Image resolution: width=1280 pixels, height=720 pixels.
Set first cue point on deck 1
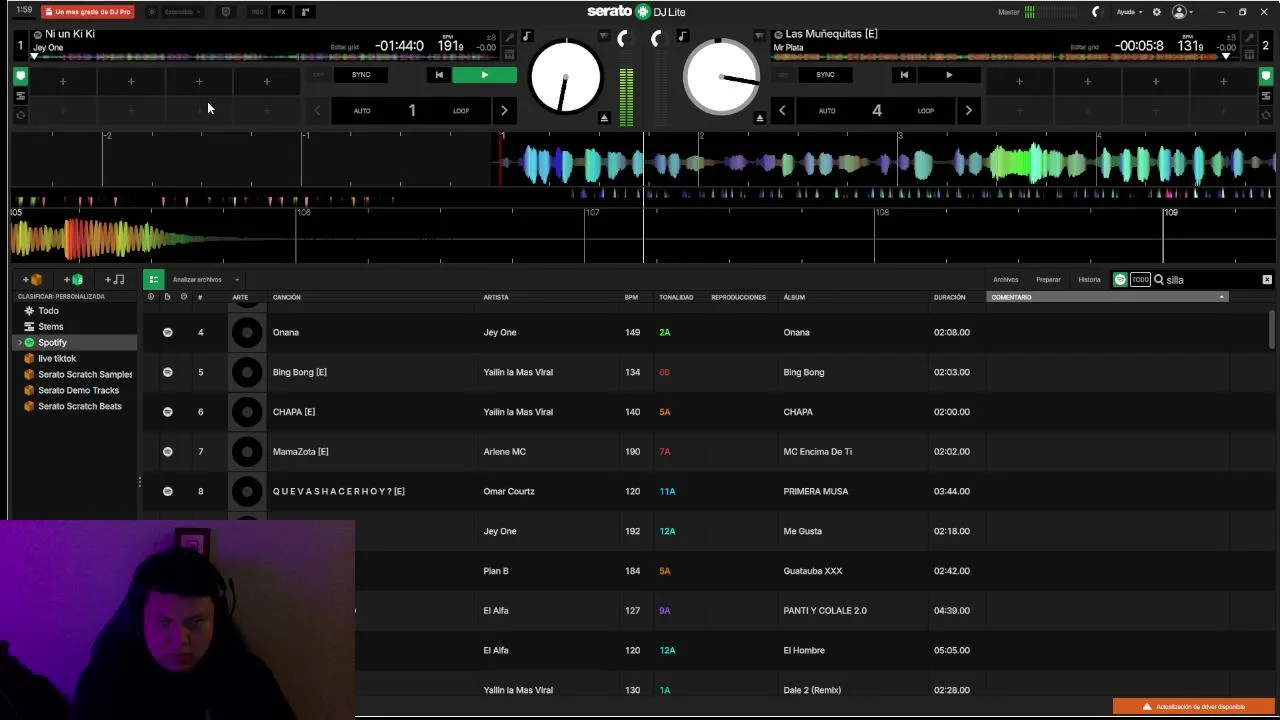click(x=63, y=82)
